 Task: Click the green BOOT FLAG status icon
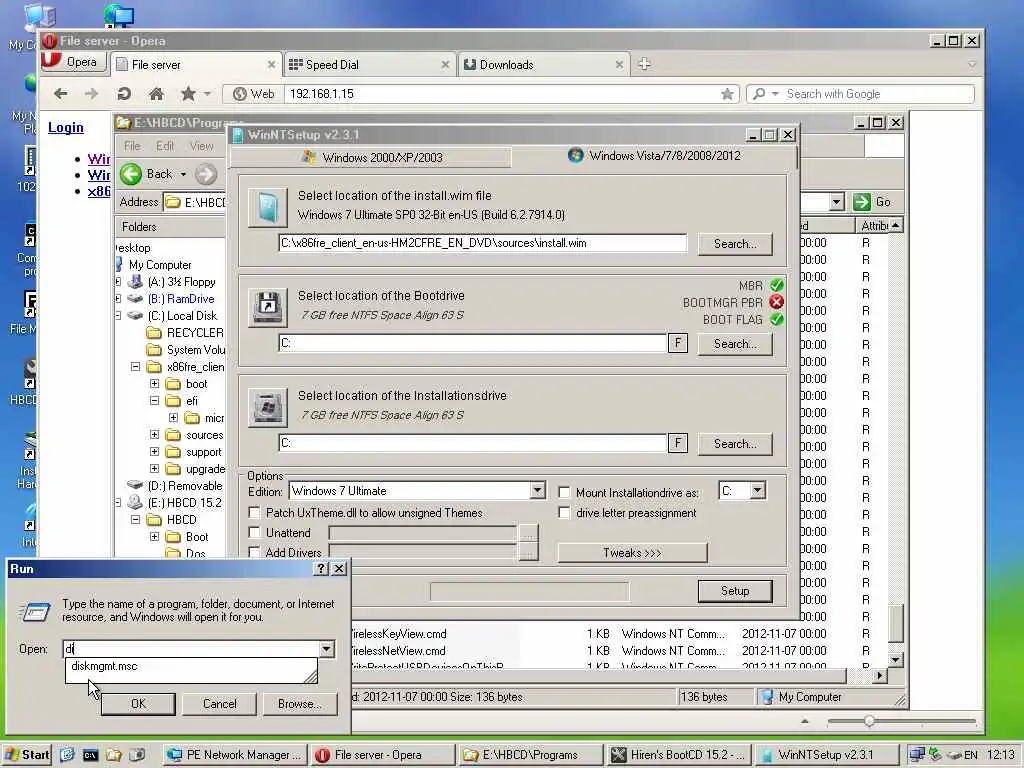point(776,319)
